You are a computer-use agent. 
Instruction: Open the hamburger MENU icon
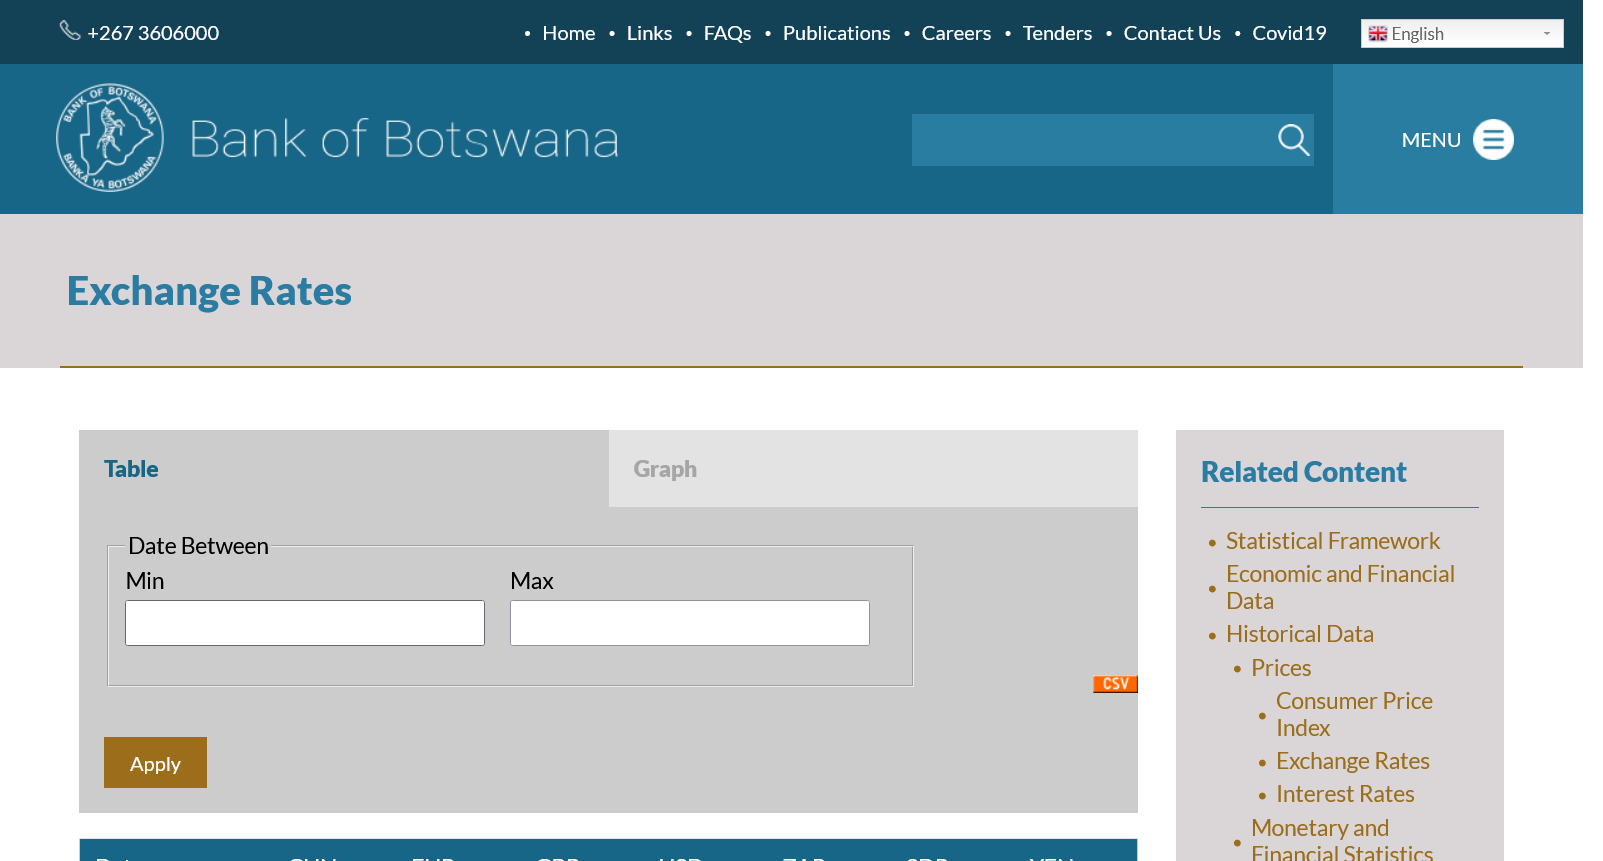pos(1492,140)
